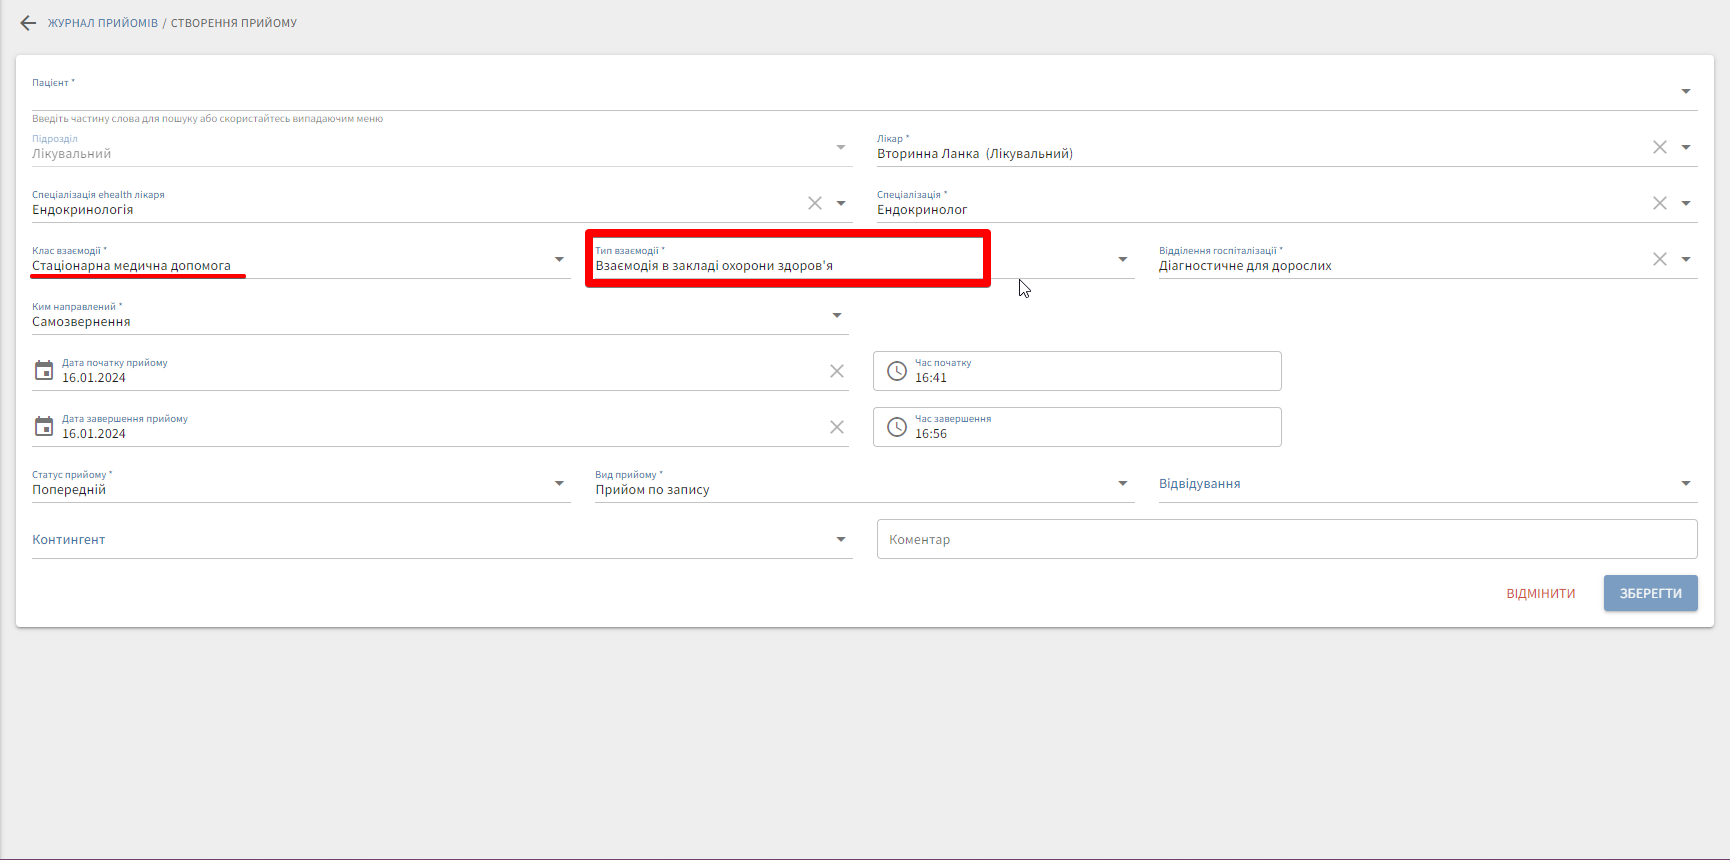Open Клас взаємодії dropdown

[559, 259]
